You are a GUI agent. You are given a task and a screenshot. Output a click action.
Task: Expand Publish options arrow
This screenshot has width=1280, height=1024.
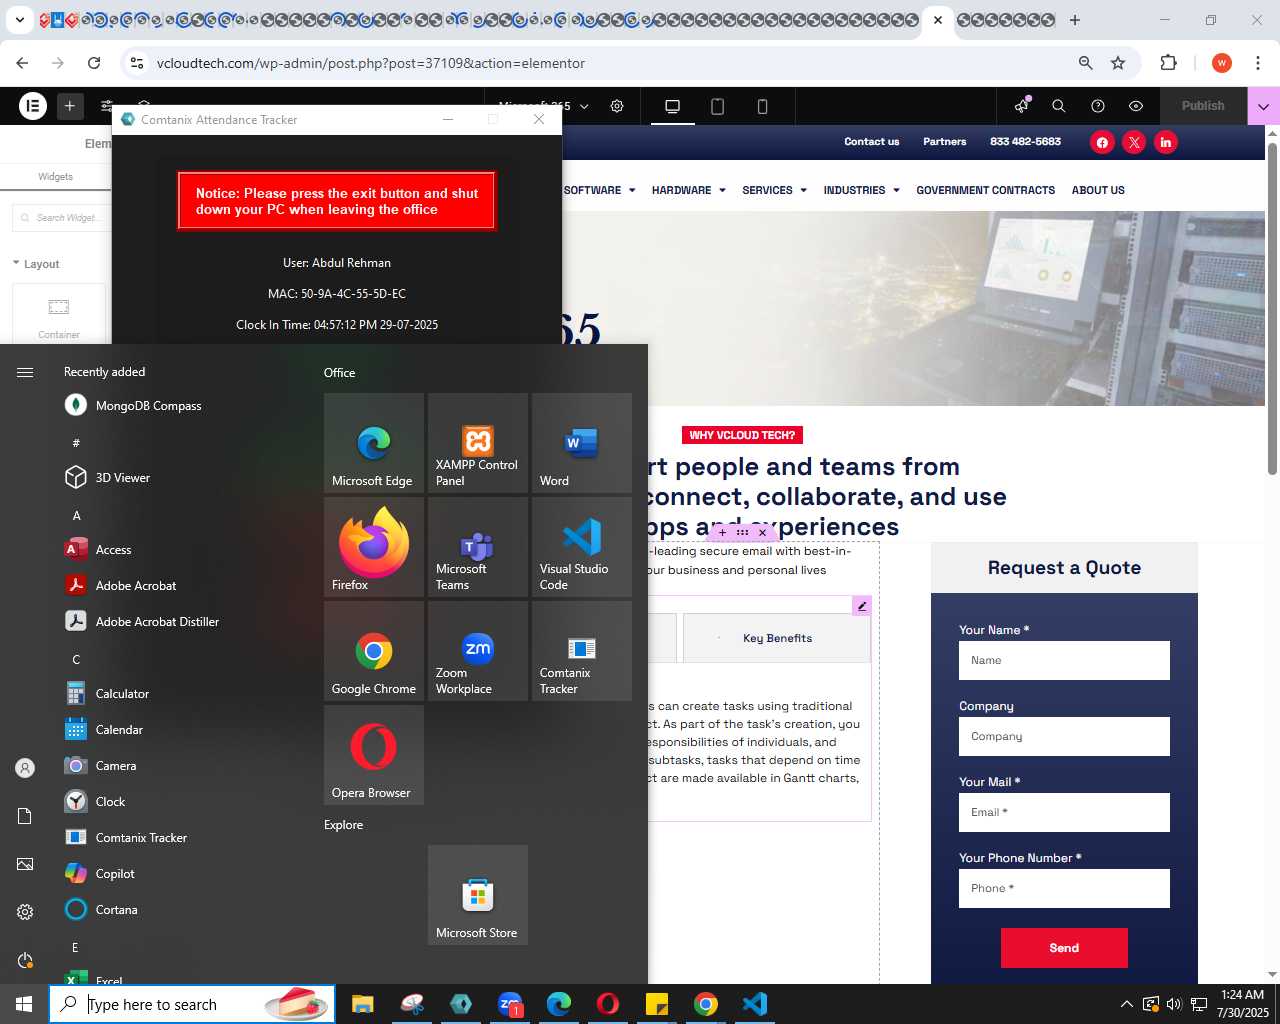(1263, 106)
